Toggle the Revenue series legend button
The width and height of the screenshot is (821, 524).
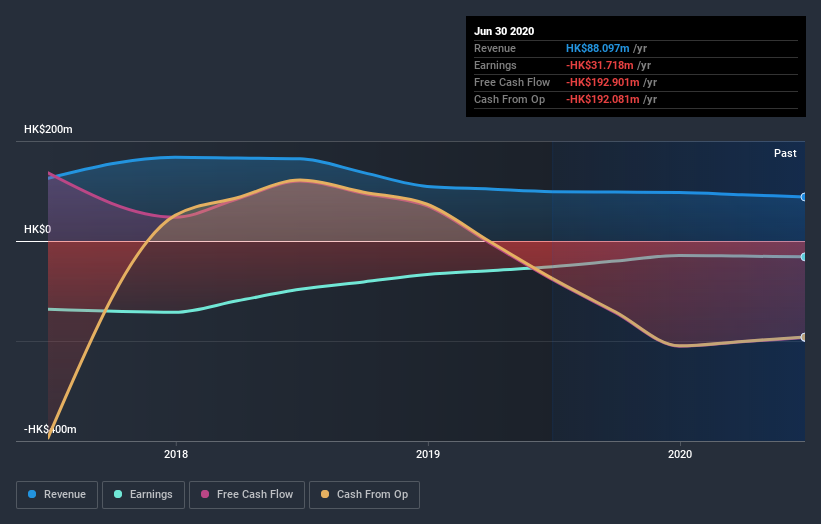pyautogui.click(x=57, y=495)
